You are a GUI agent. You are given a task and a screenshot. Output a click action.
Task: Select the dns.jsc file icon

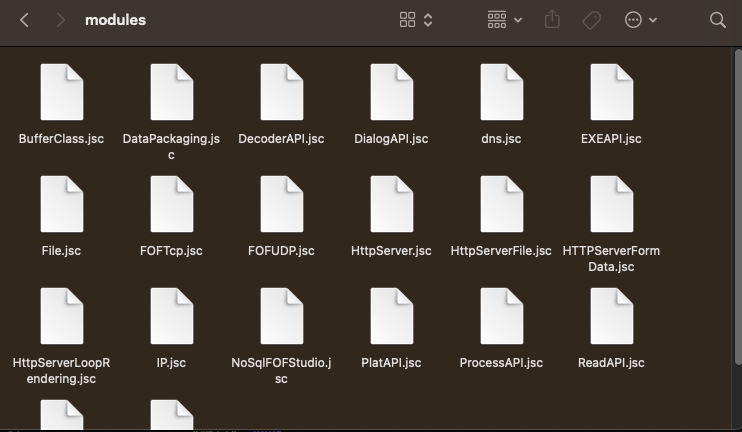[x=502, y=92]
